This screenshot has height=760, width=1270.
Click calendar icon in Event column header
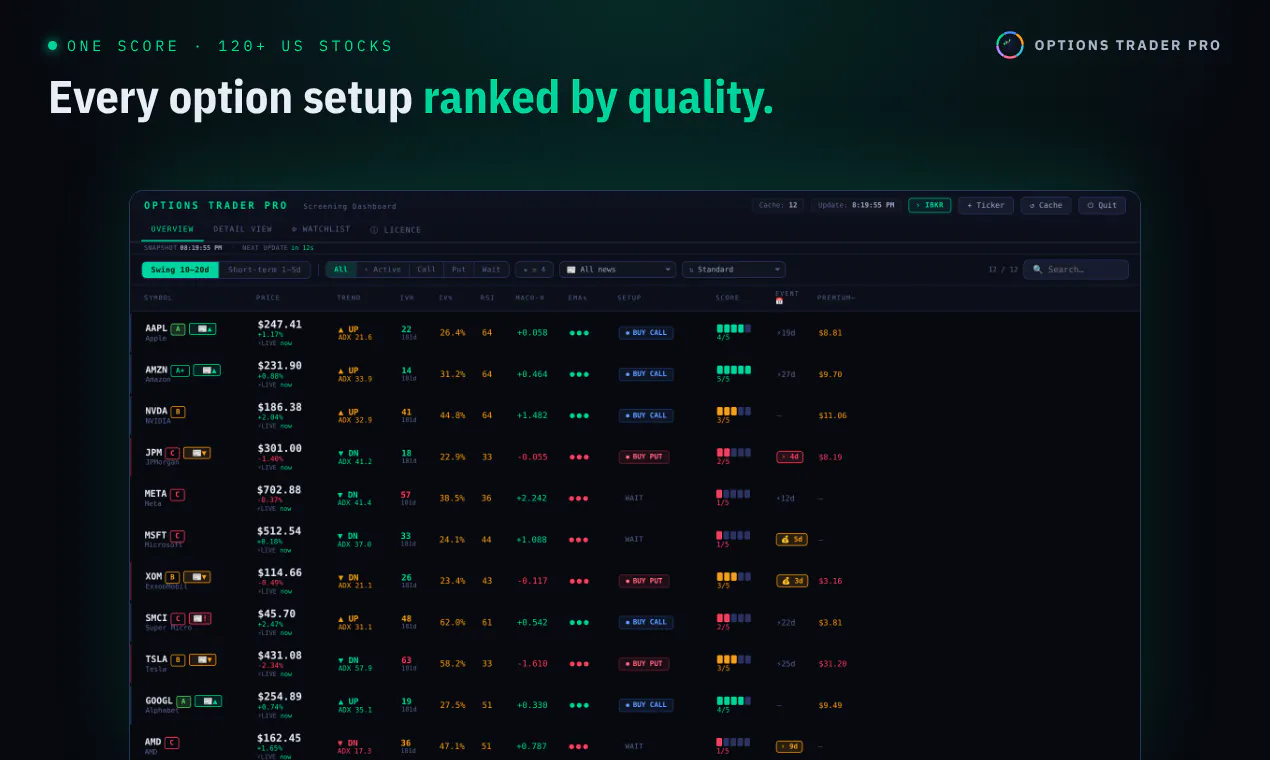[x=779, y=301]
